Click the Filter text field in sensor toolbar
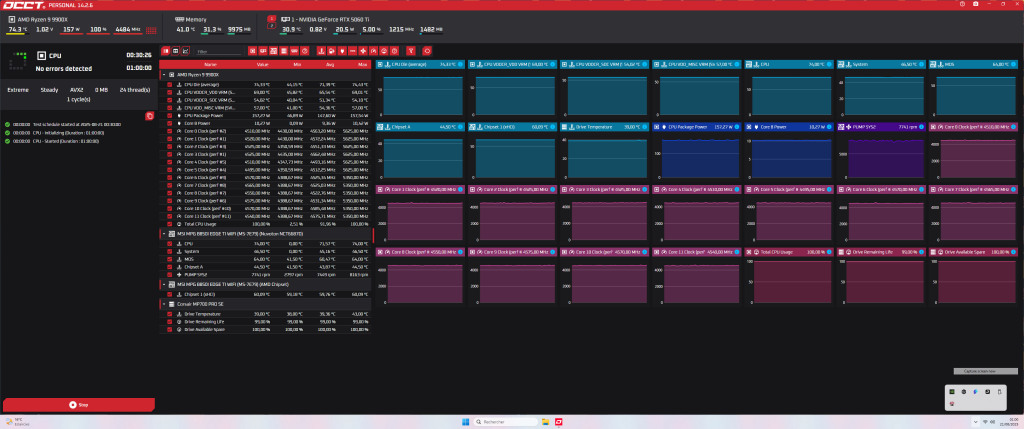Viewport: 1024px width, 429px height. tap(219, 51)
